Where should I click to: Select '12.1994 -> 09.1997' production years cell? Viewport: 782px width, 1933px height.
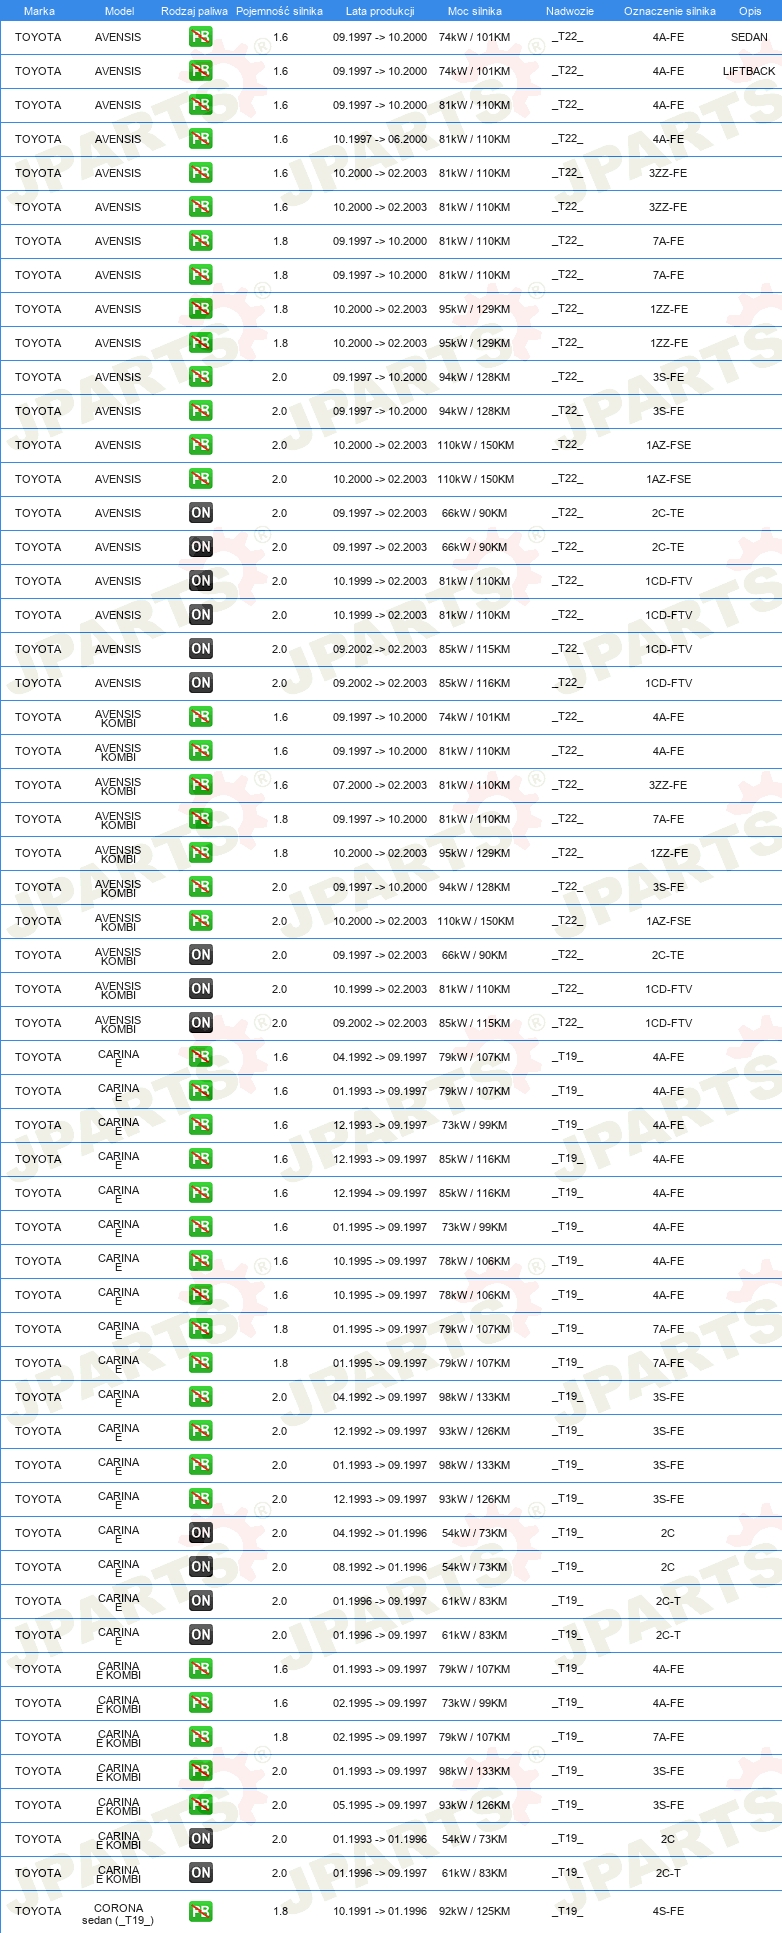pos(380,1193)
